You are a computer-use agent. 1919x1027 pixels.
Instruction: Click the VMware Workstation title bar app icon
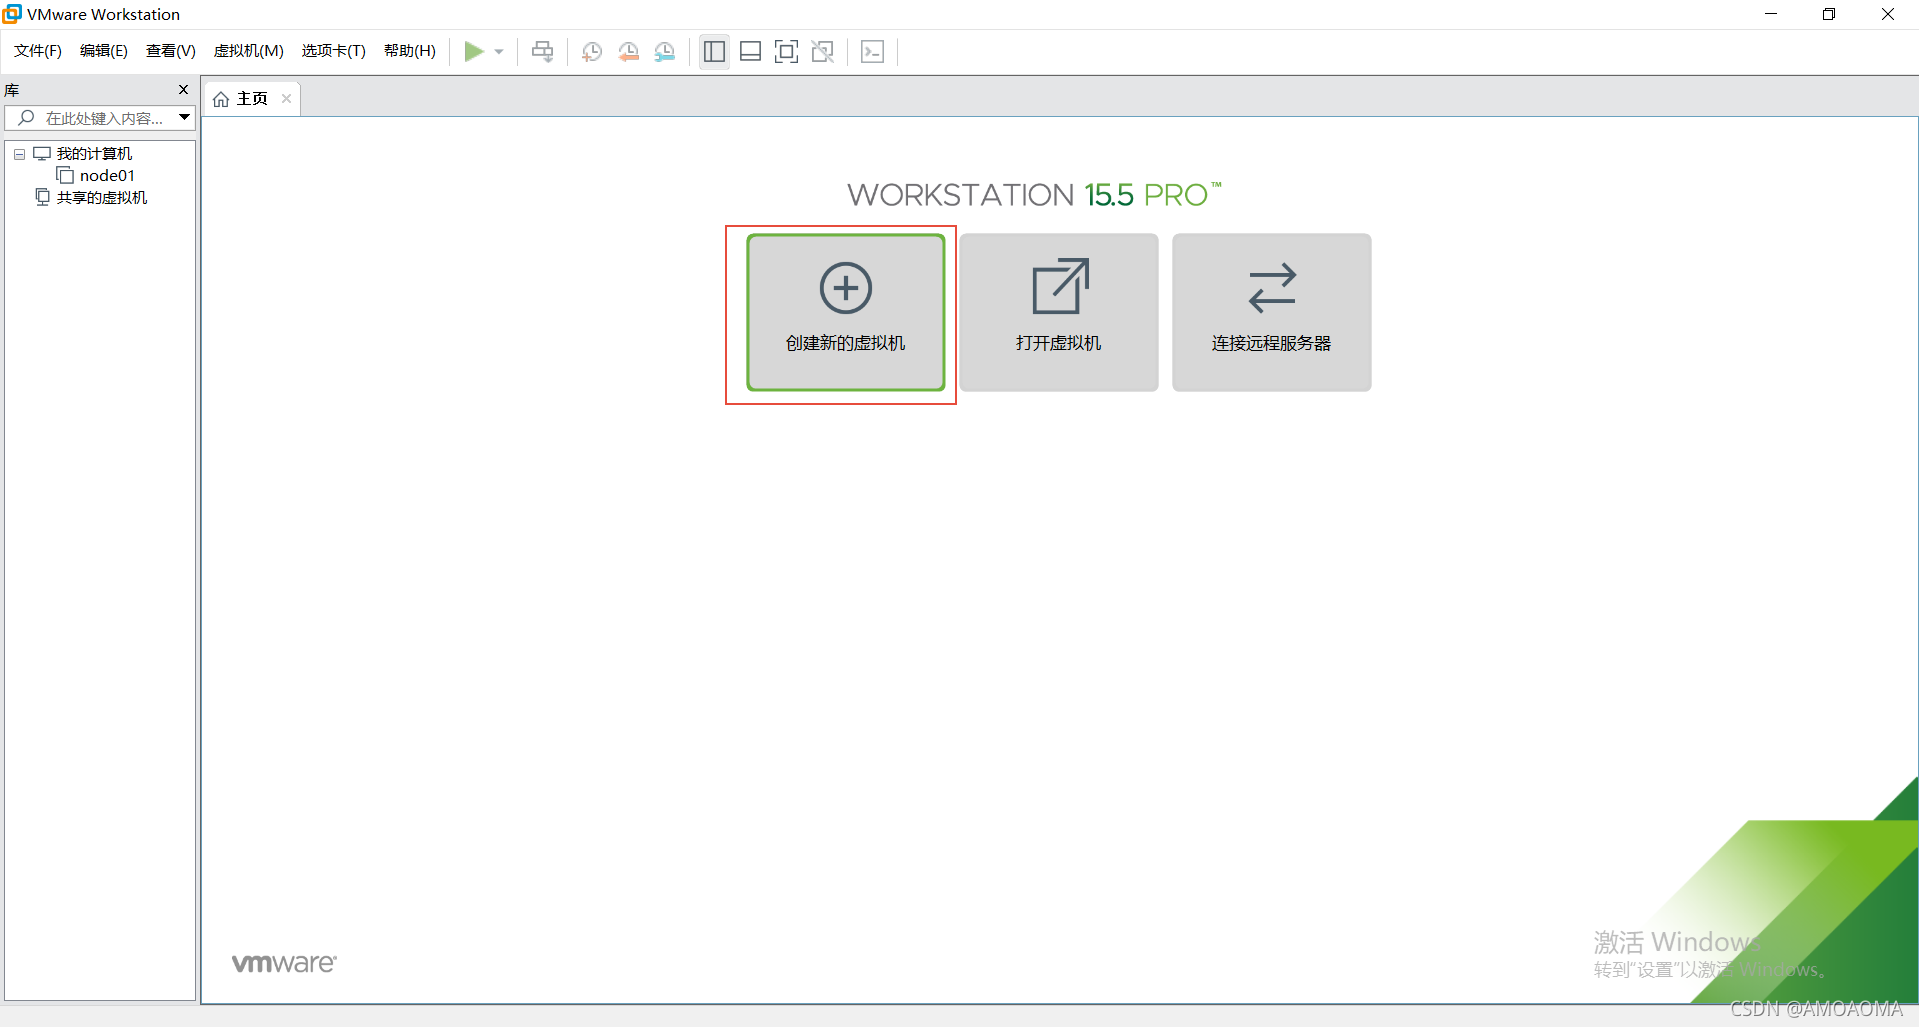pos(12,14)
